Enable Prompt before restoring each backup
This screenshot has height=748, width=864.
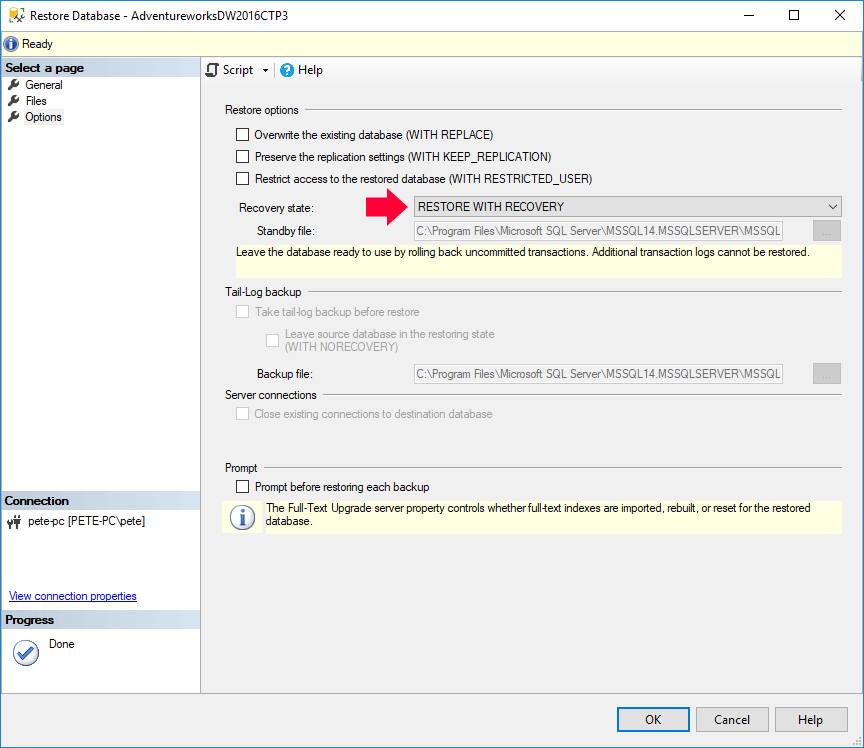[242, 487]
